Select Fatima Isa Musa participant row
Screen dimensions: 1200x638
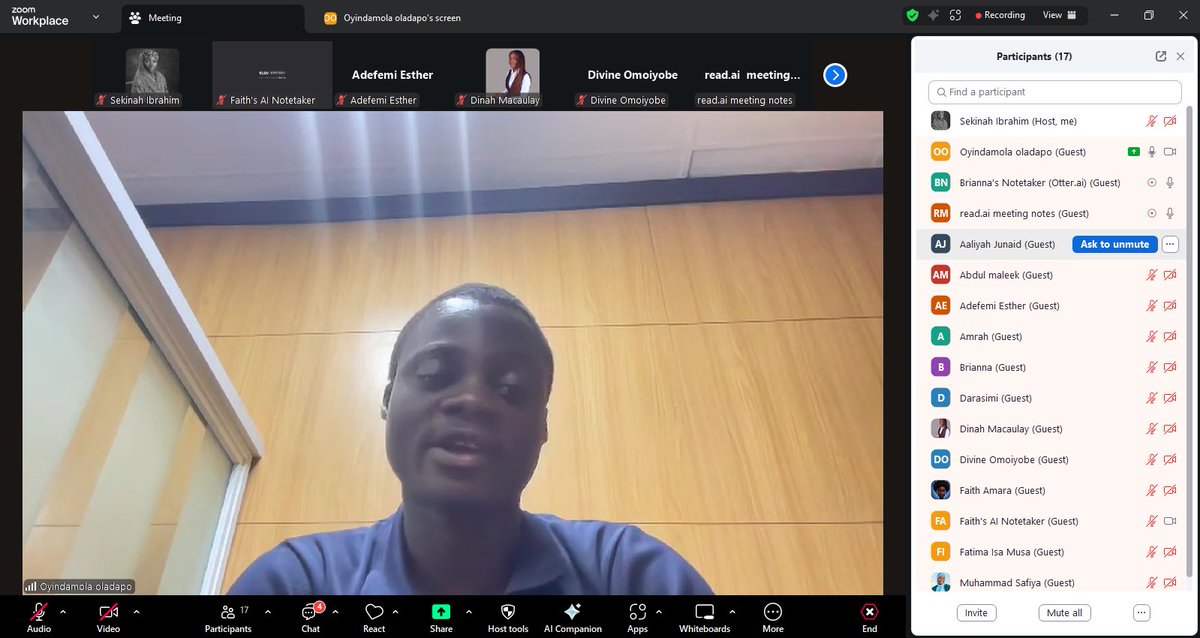[1054, 552]
